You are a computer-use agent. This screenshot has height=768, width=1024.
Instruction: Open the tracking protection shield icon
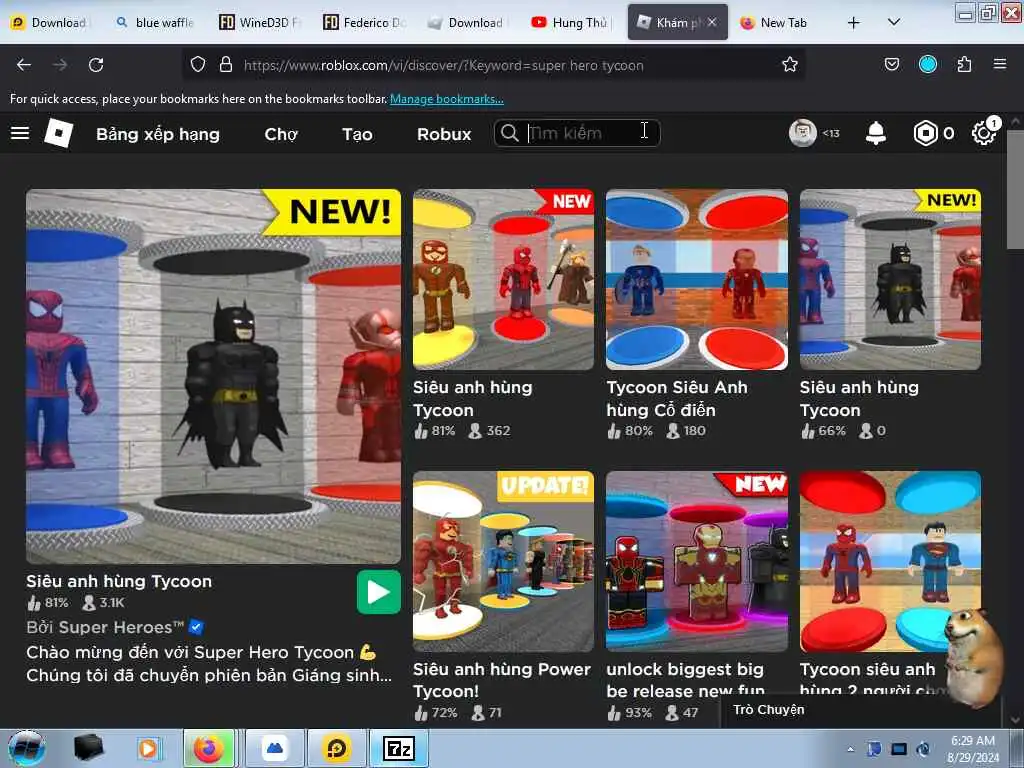pyautogui.click(x=198, y=65)
